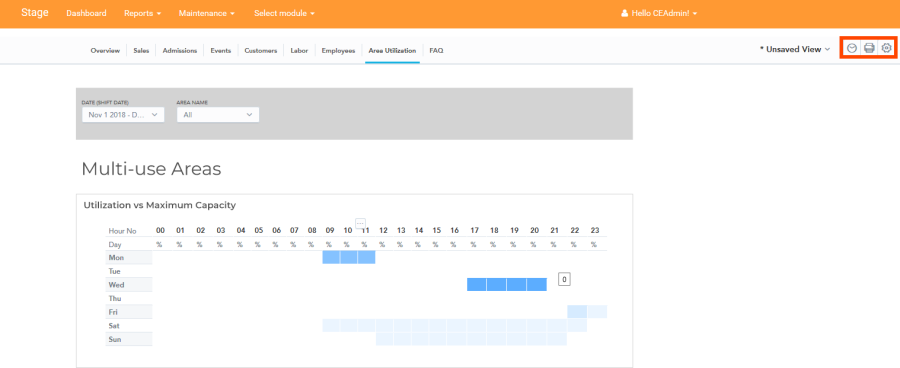Select the FAQ tab
900x368 pixels.
436,51
